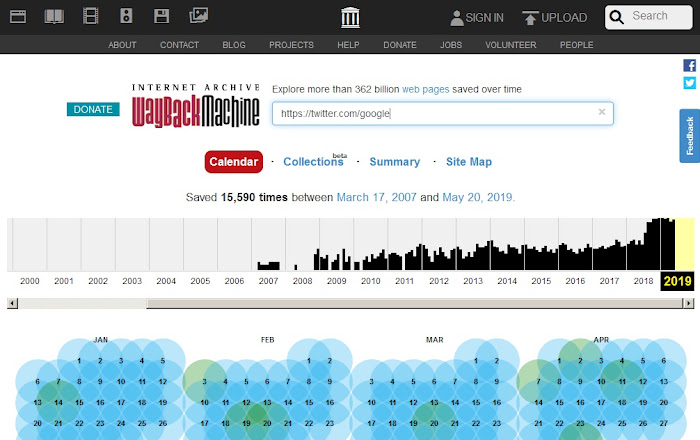
Task: Open the Feedback side tab
Action: [x=690, y=136]
